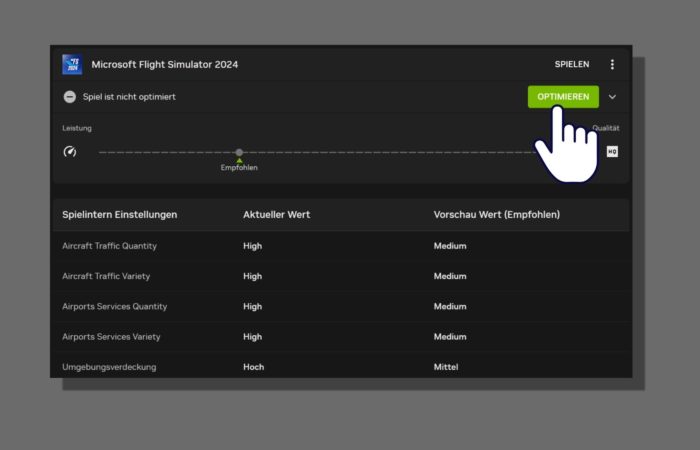Select the Umgebungsverdeckung row label
This screenshot has height=450, width=700.
point(109,367)
